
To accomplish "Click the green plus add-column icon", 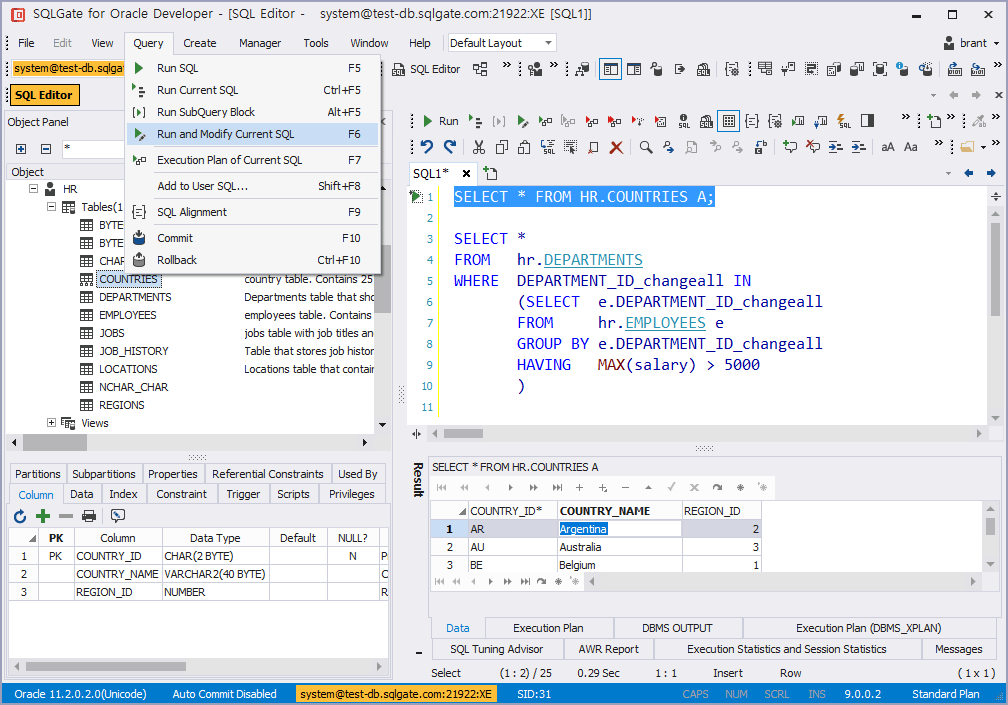I will point(43,516).
